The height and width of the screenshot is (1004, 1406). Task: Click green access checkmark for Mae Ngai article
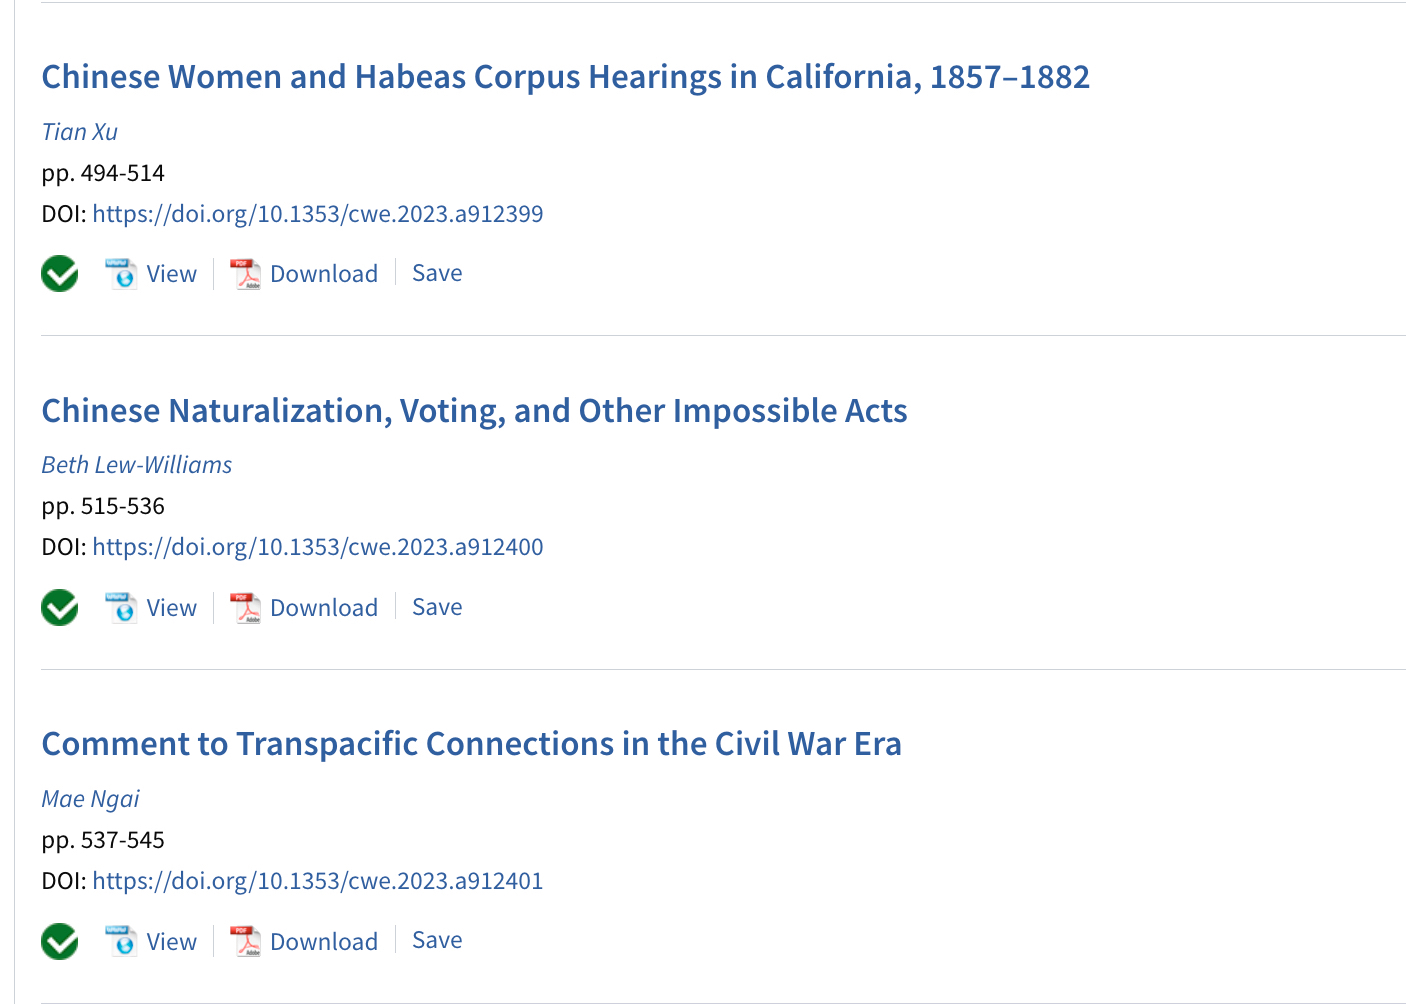[60, 941]
